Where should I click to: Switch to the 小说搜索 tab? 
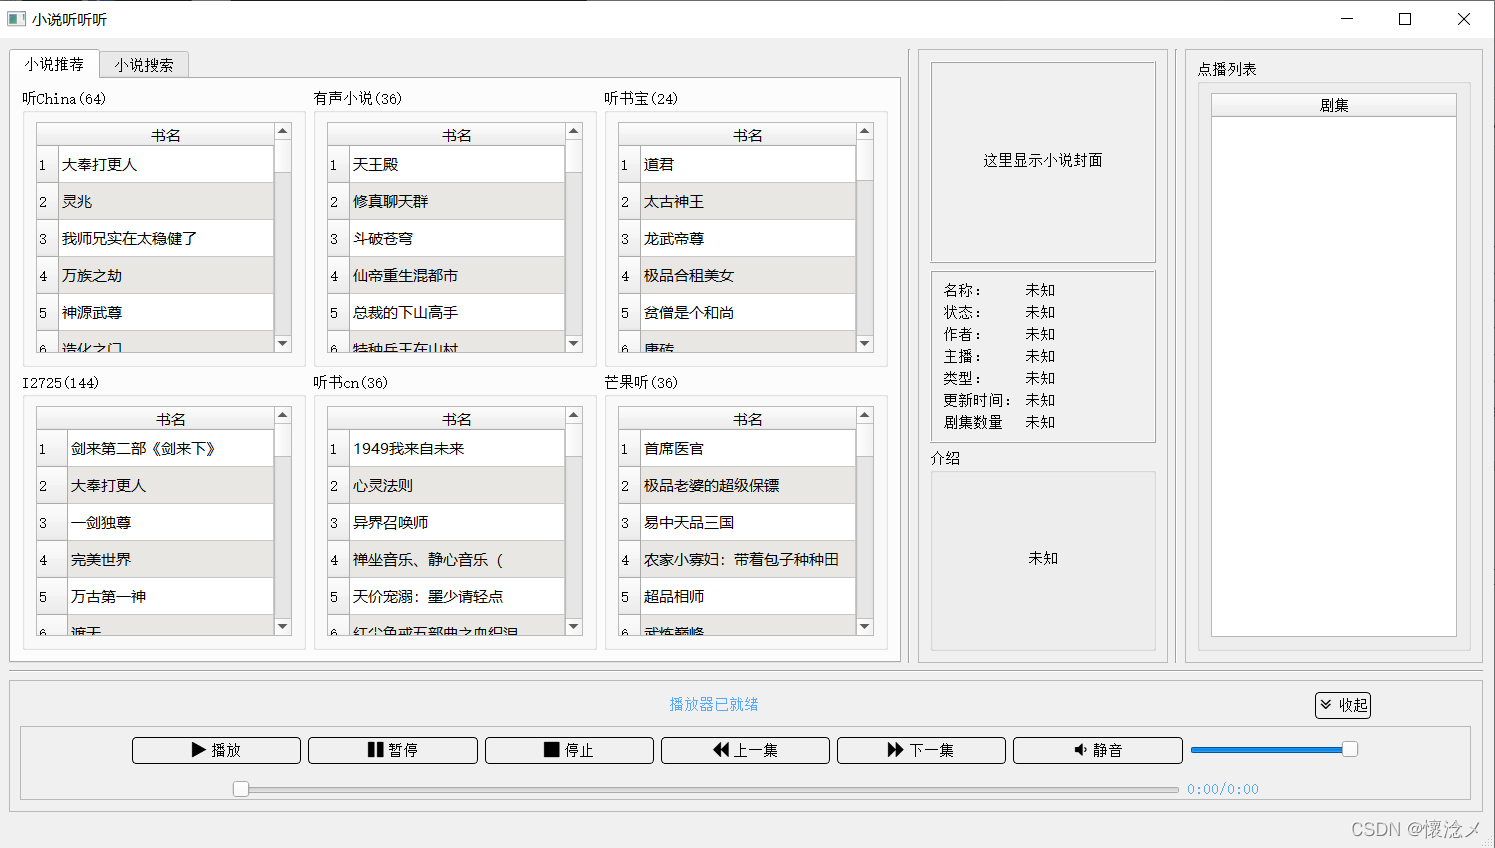click(x=144, y=65)
